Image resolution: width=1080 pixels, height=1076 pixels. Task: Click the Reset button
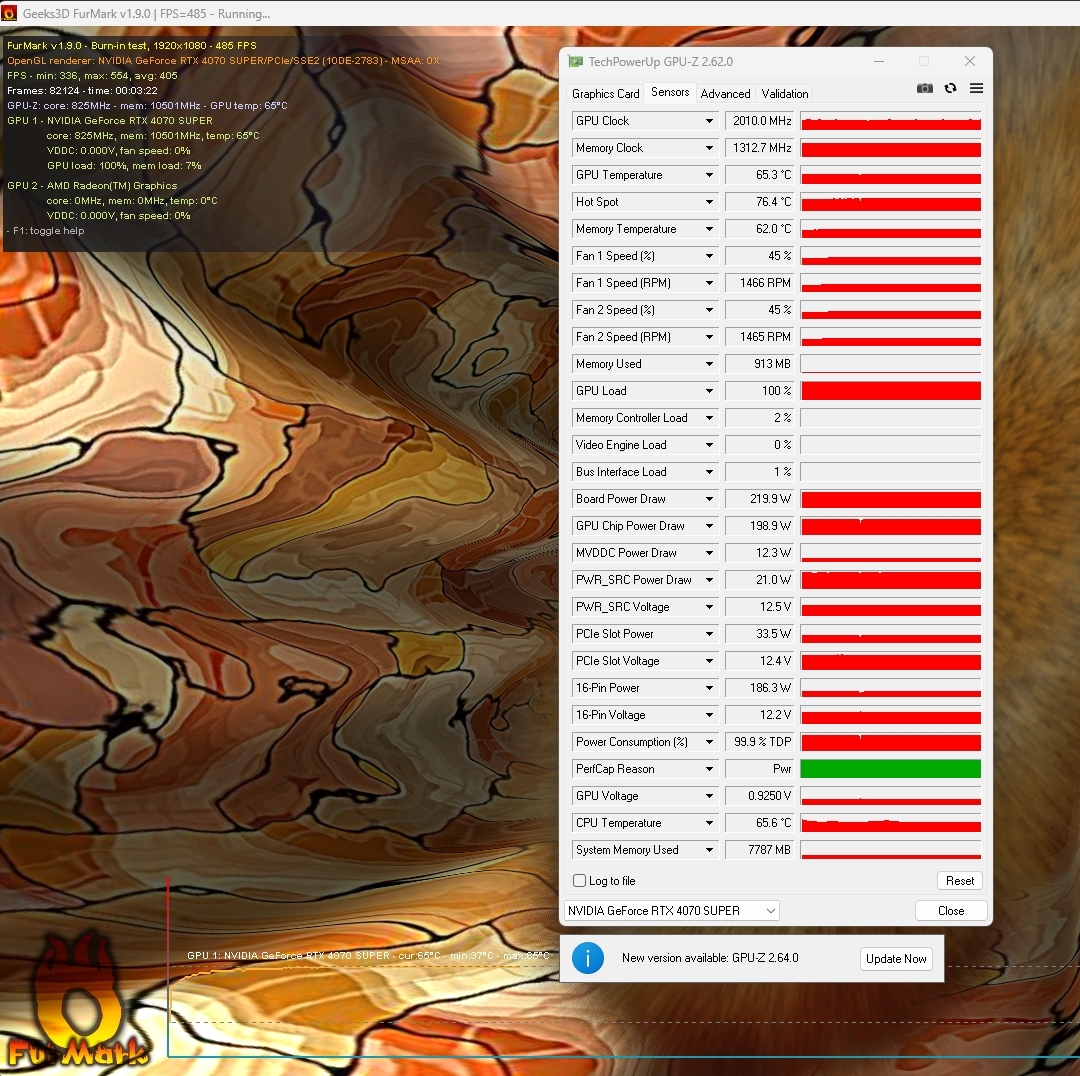point(959,880)
